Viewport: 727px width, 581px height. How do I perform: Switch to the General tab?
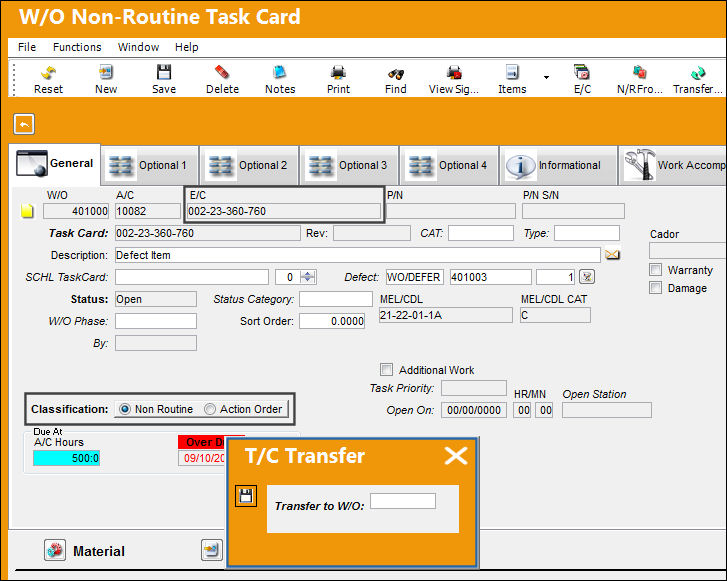point(55,164)
